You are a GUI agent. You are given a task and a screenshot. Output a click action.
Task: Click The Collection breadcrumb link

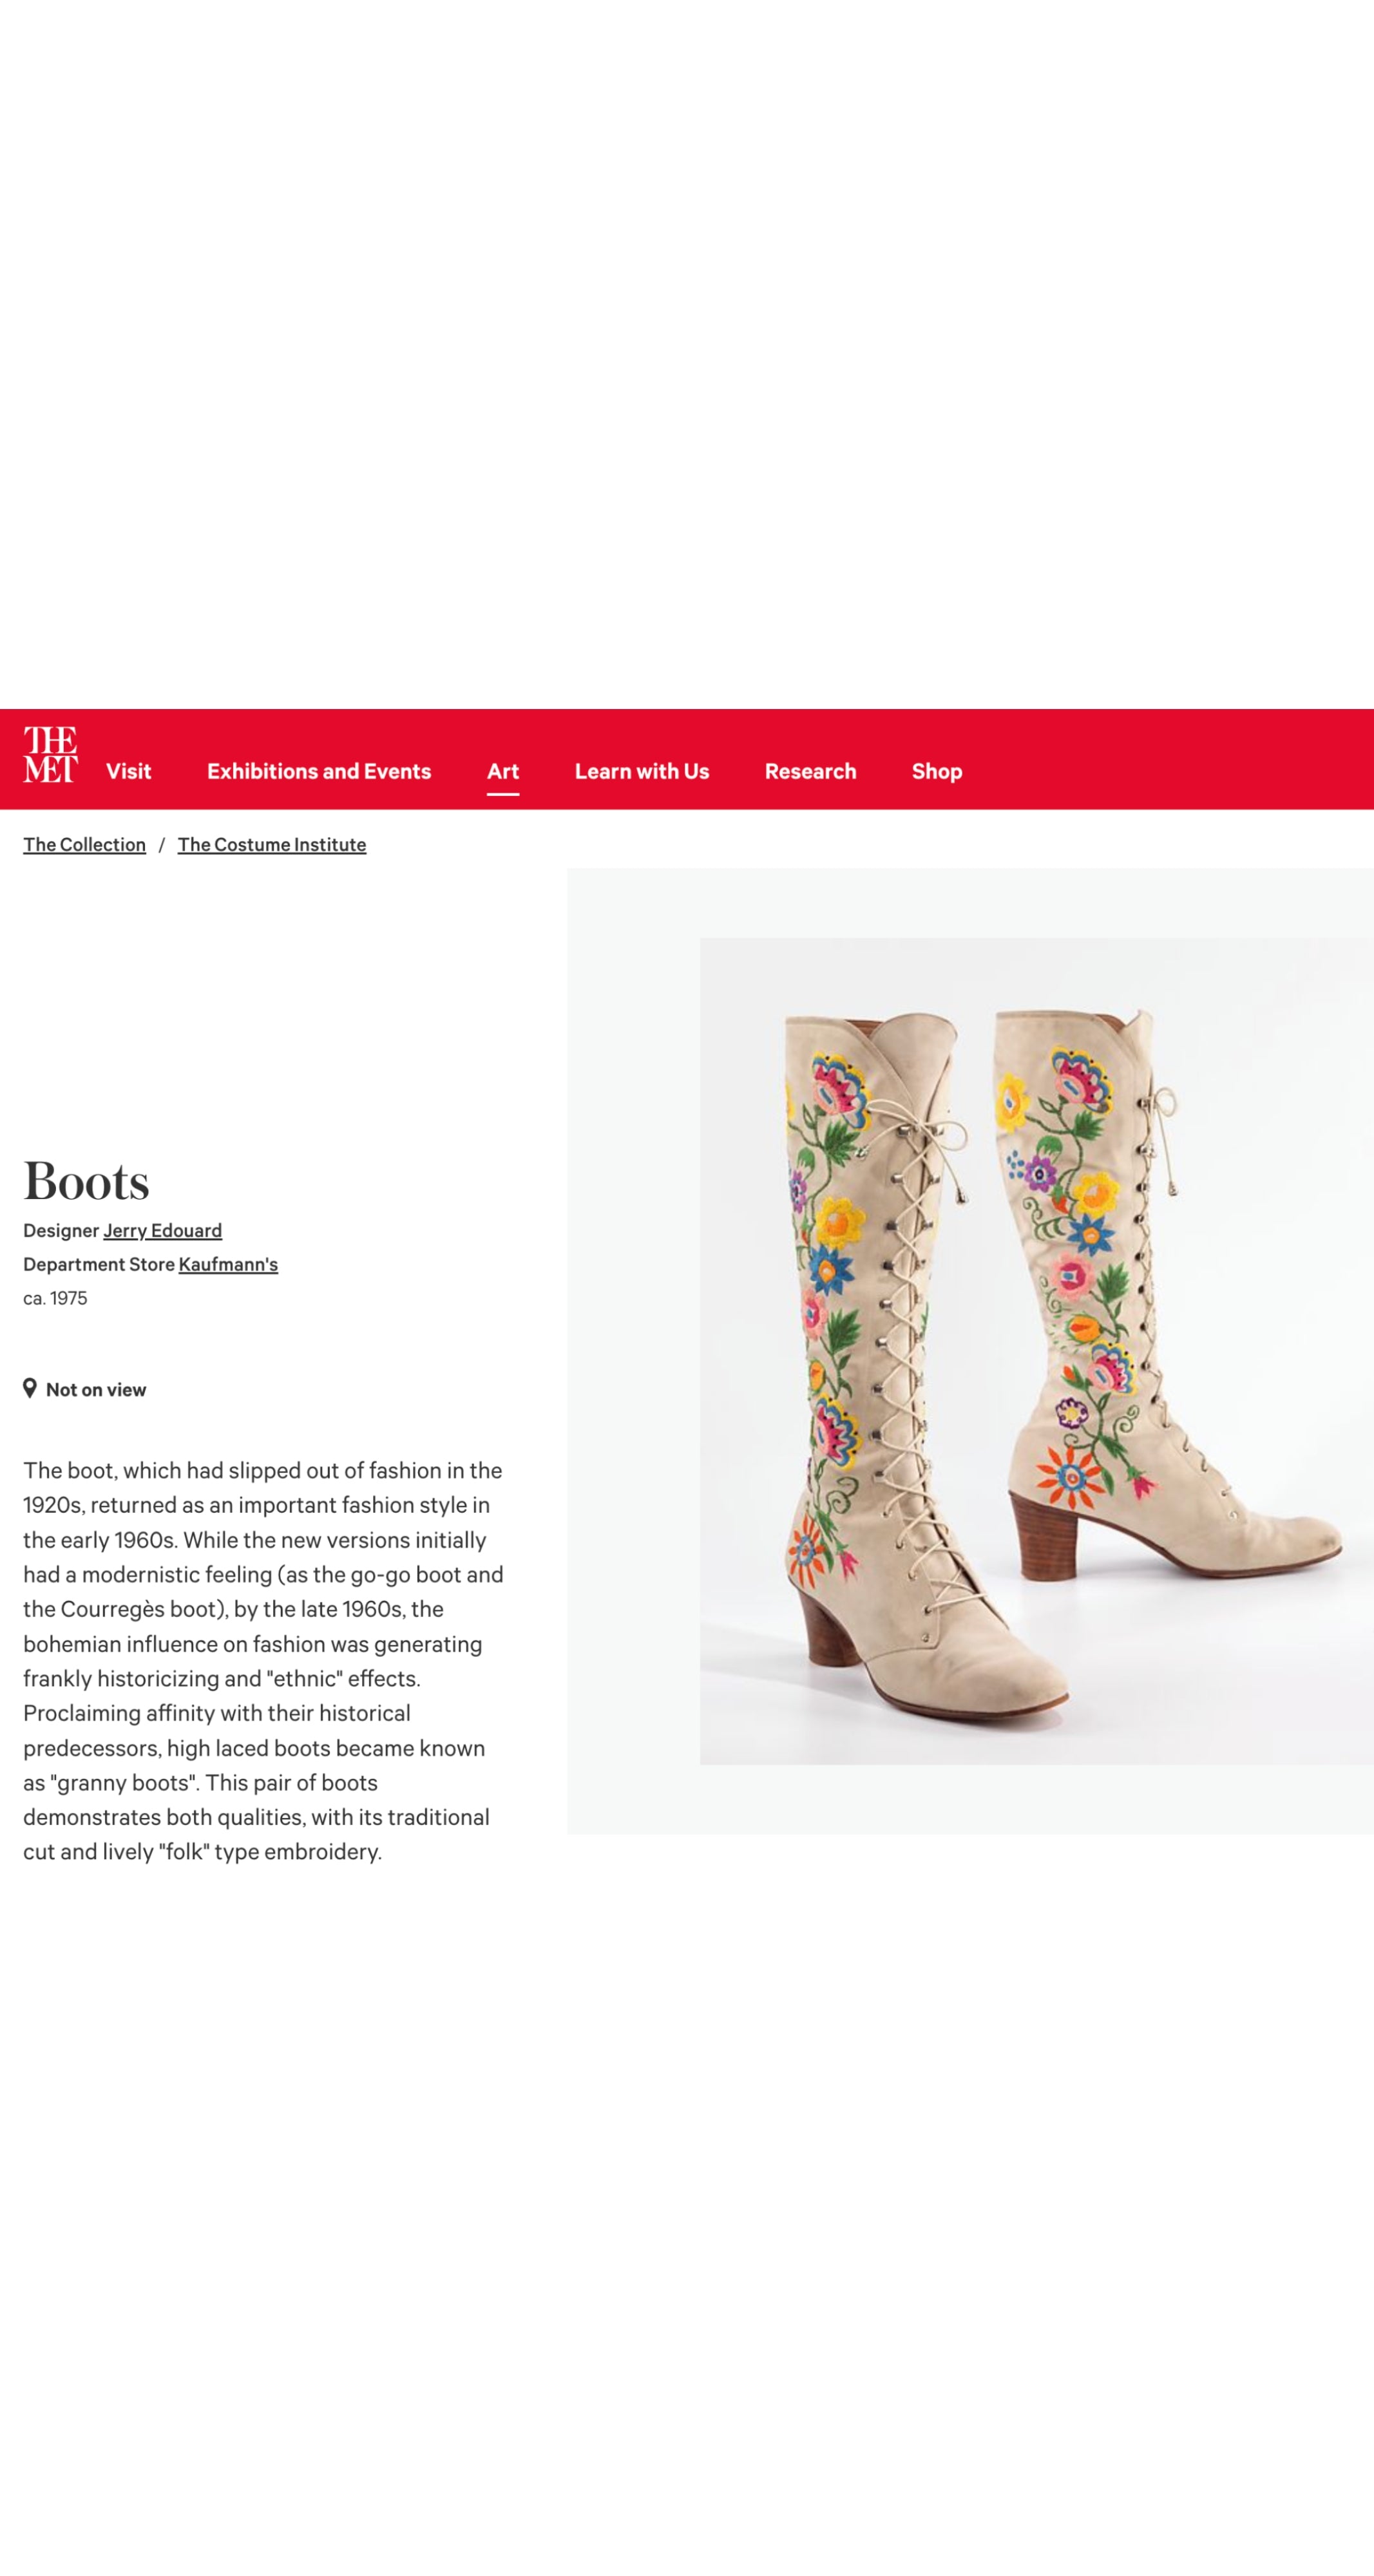[x=85, y=844]
